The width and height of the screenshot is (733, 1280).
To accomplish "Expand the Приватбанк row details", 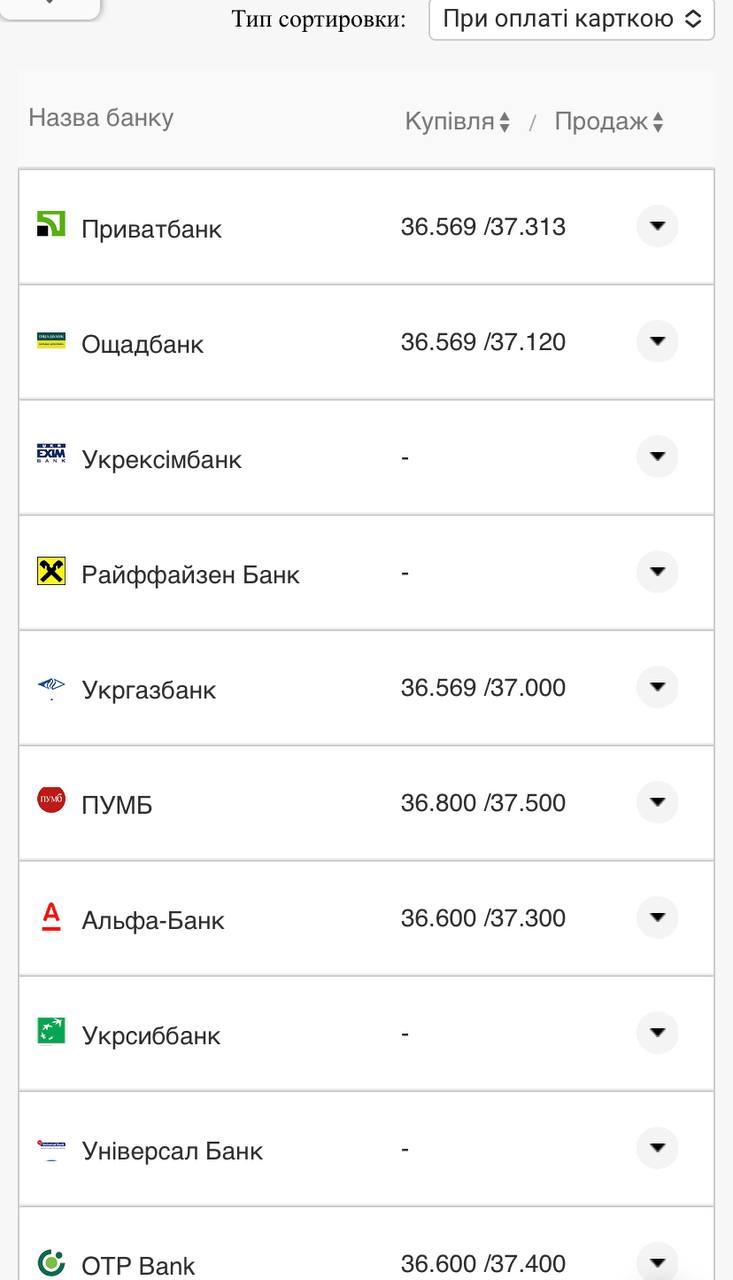I will pyautogui.click(x=657, y=226).
